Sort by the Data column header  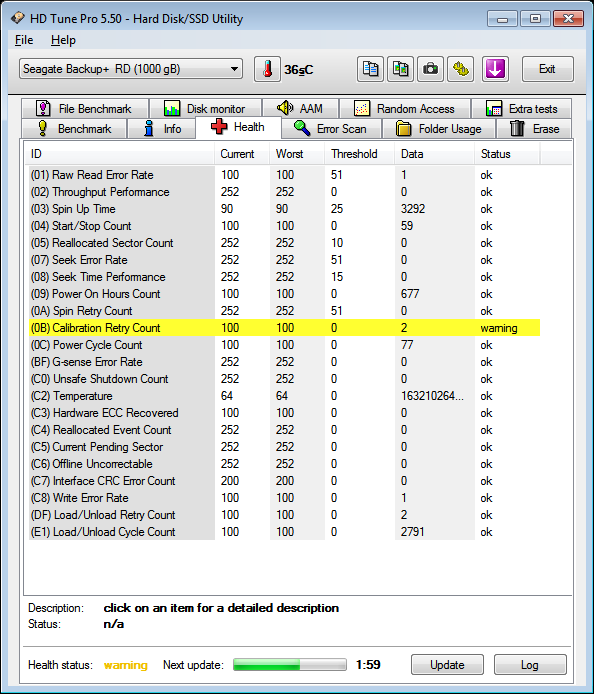coord(434,154)
